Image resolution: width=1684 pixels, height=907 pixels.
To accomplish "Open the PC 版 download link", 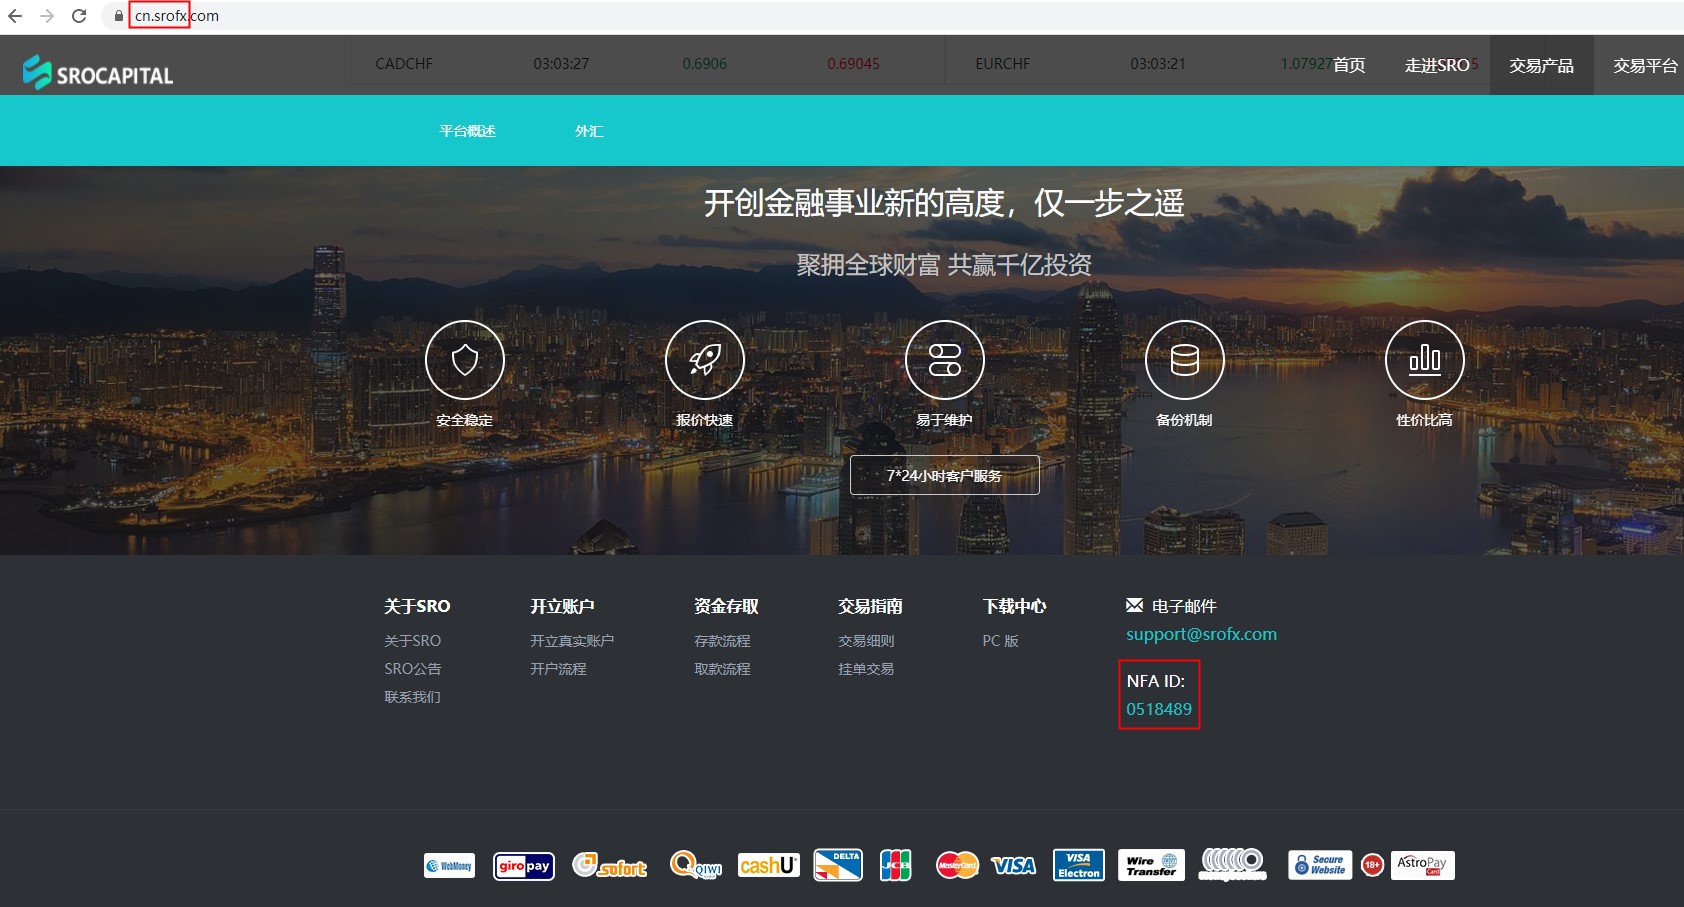I will pyautogui.click(x=1000, y=641).
